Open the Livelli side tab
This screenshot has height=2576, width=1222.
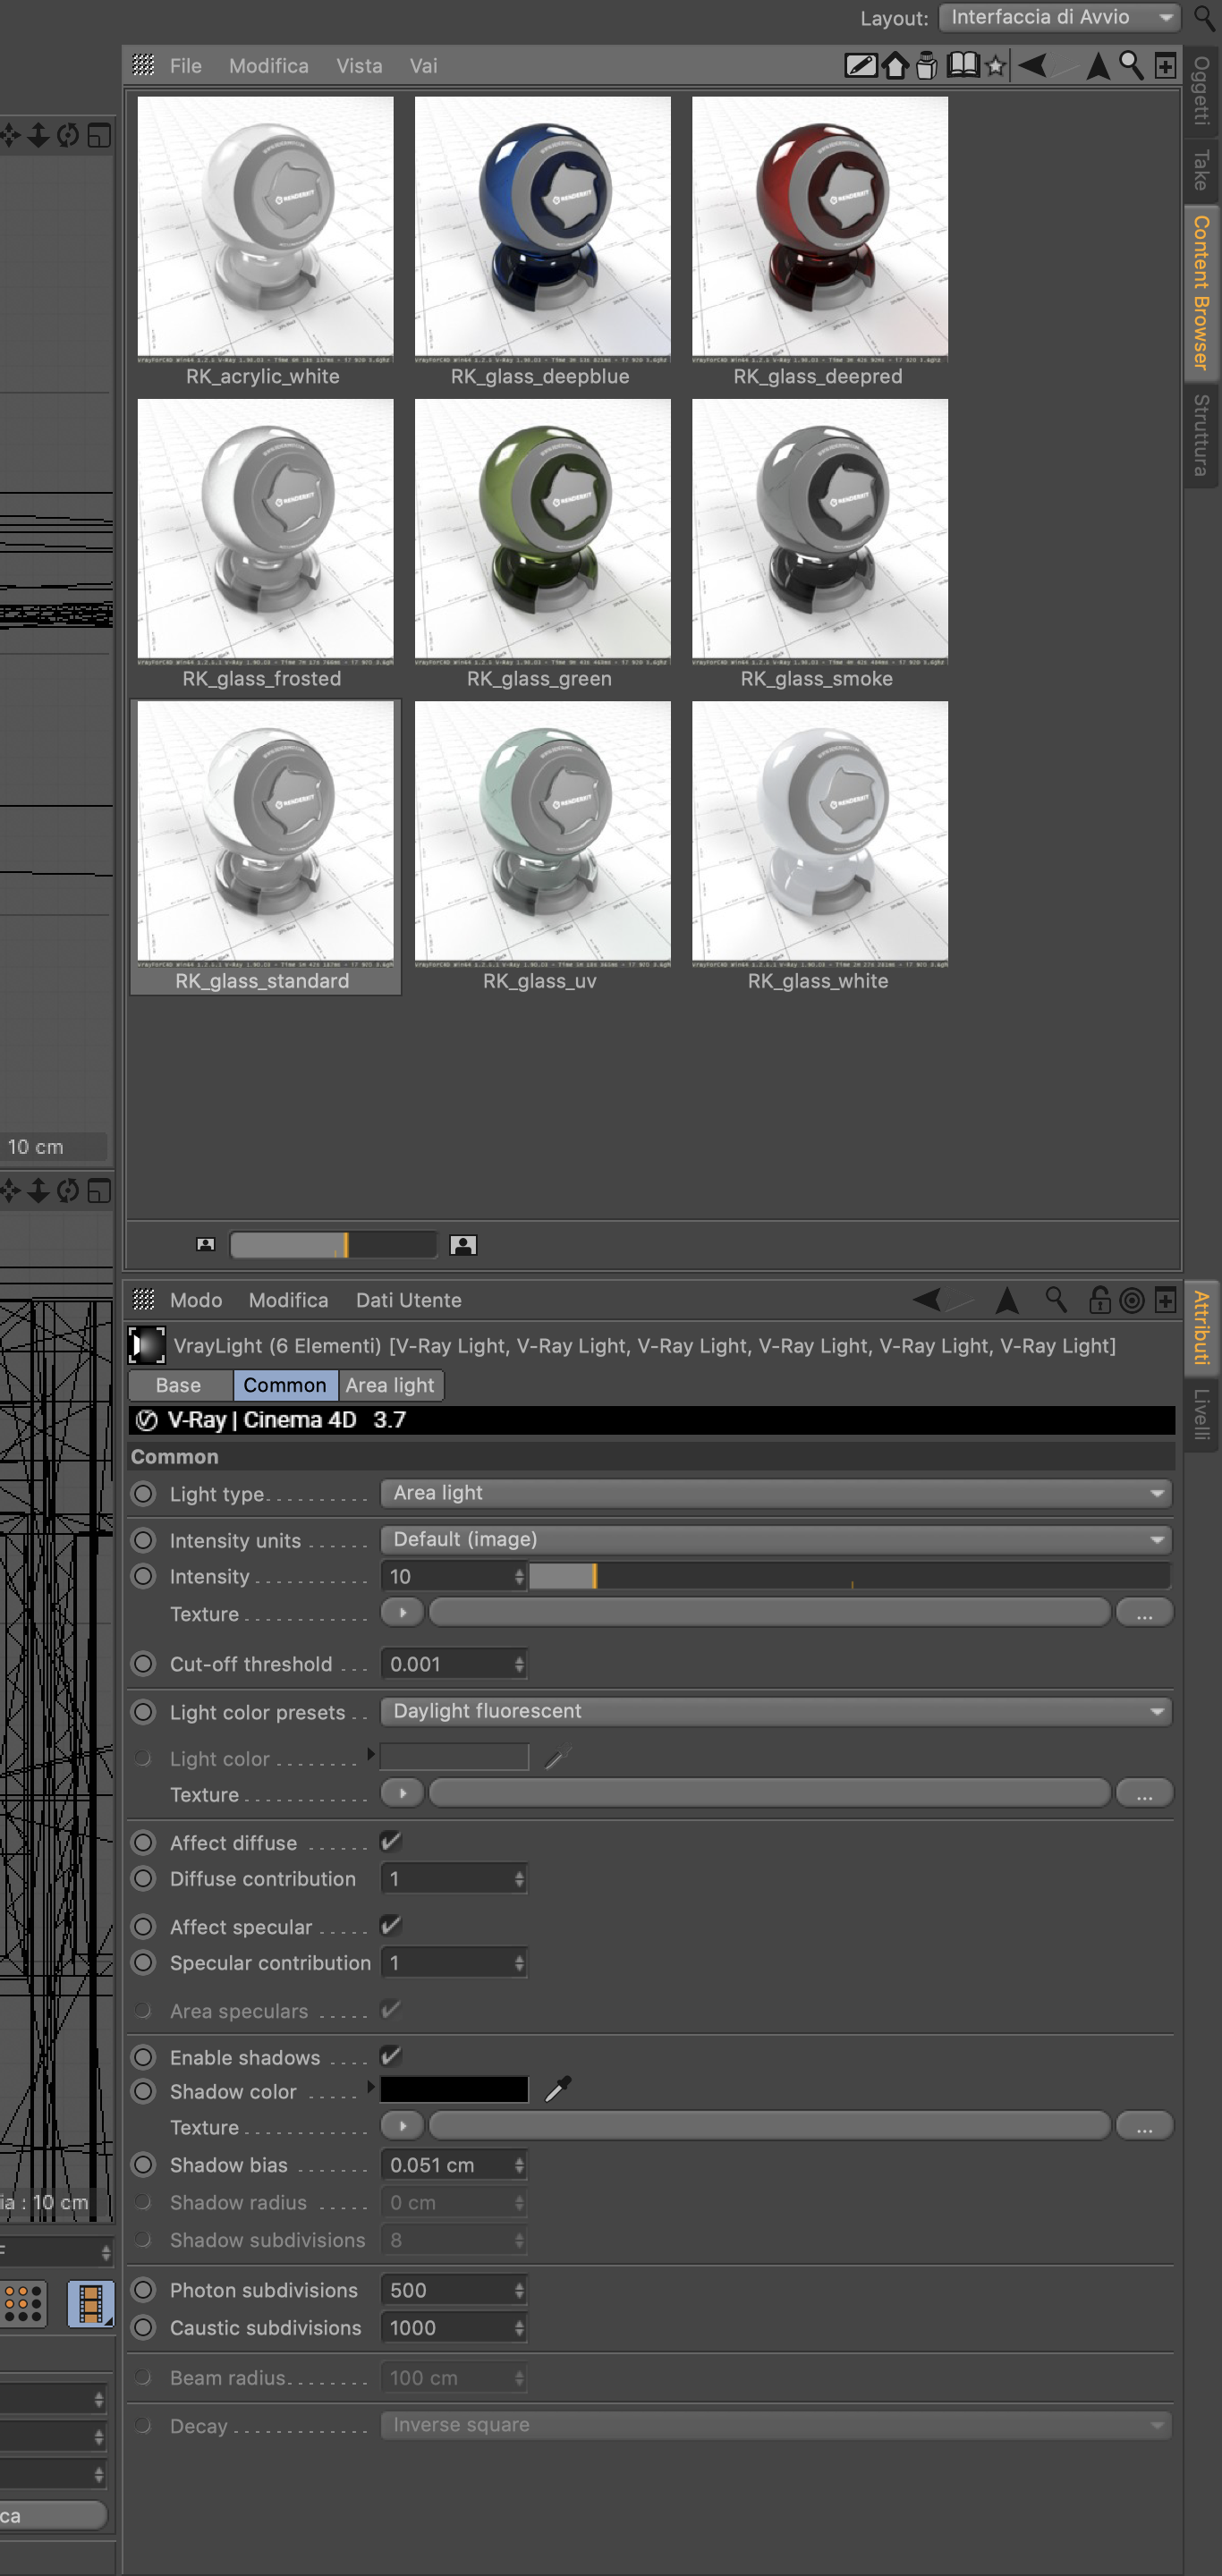click(x=1202, y=1414)
